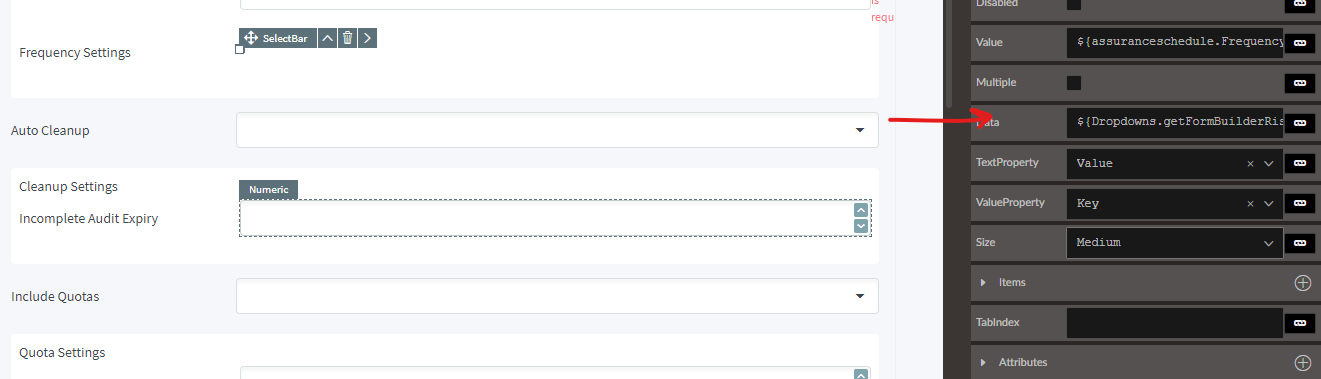This screenshot has height=379, width=1321.
Task: Expand the Attributes section
Action: point(984,363)
